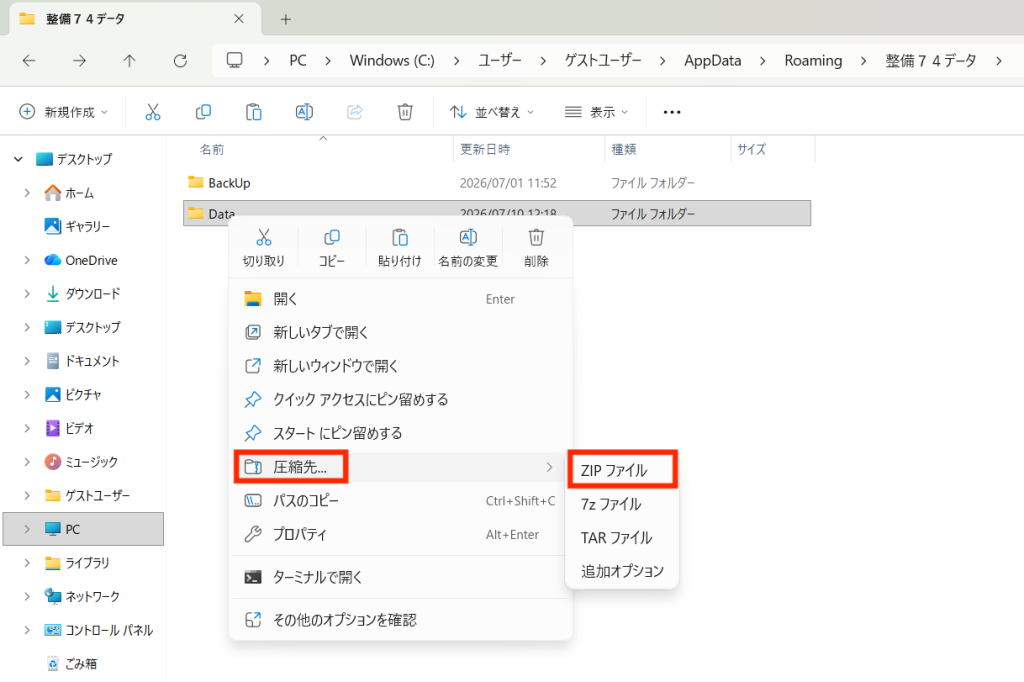The height and width of the screenshot is (682, 1024).
Task: Open a new tab with plus button
Action: click(x=285, y=19)
